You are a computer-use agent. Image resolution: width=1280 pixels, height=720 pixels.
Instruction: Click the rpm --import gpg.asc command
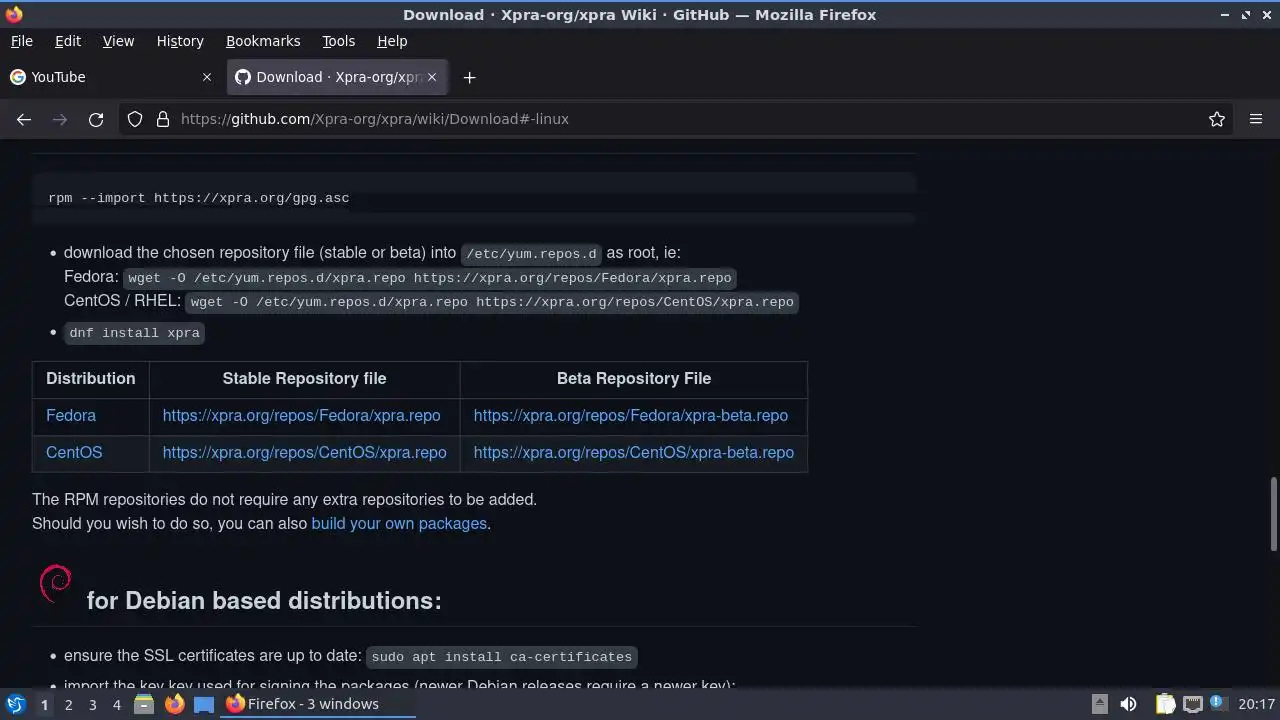(x=198, y=198)
